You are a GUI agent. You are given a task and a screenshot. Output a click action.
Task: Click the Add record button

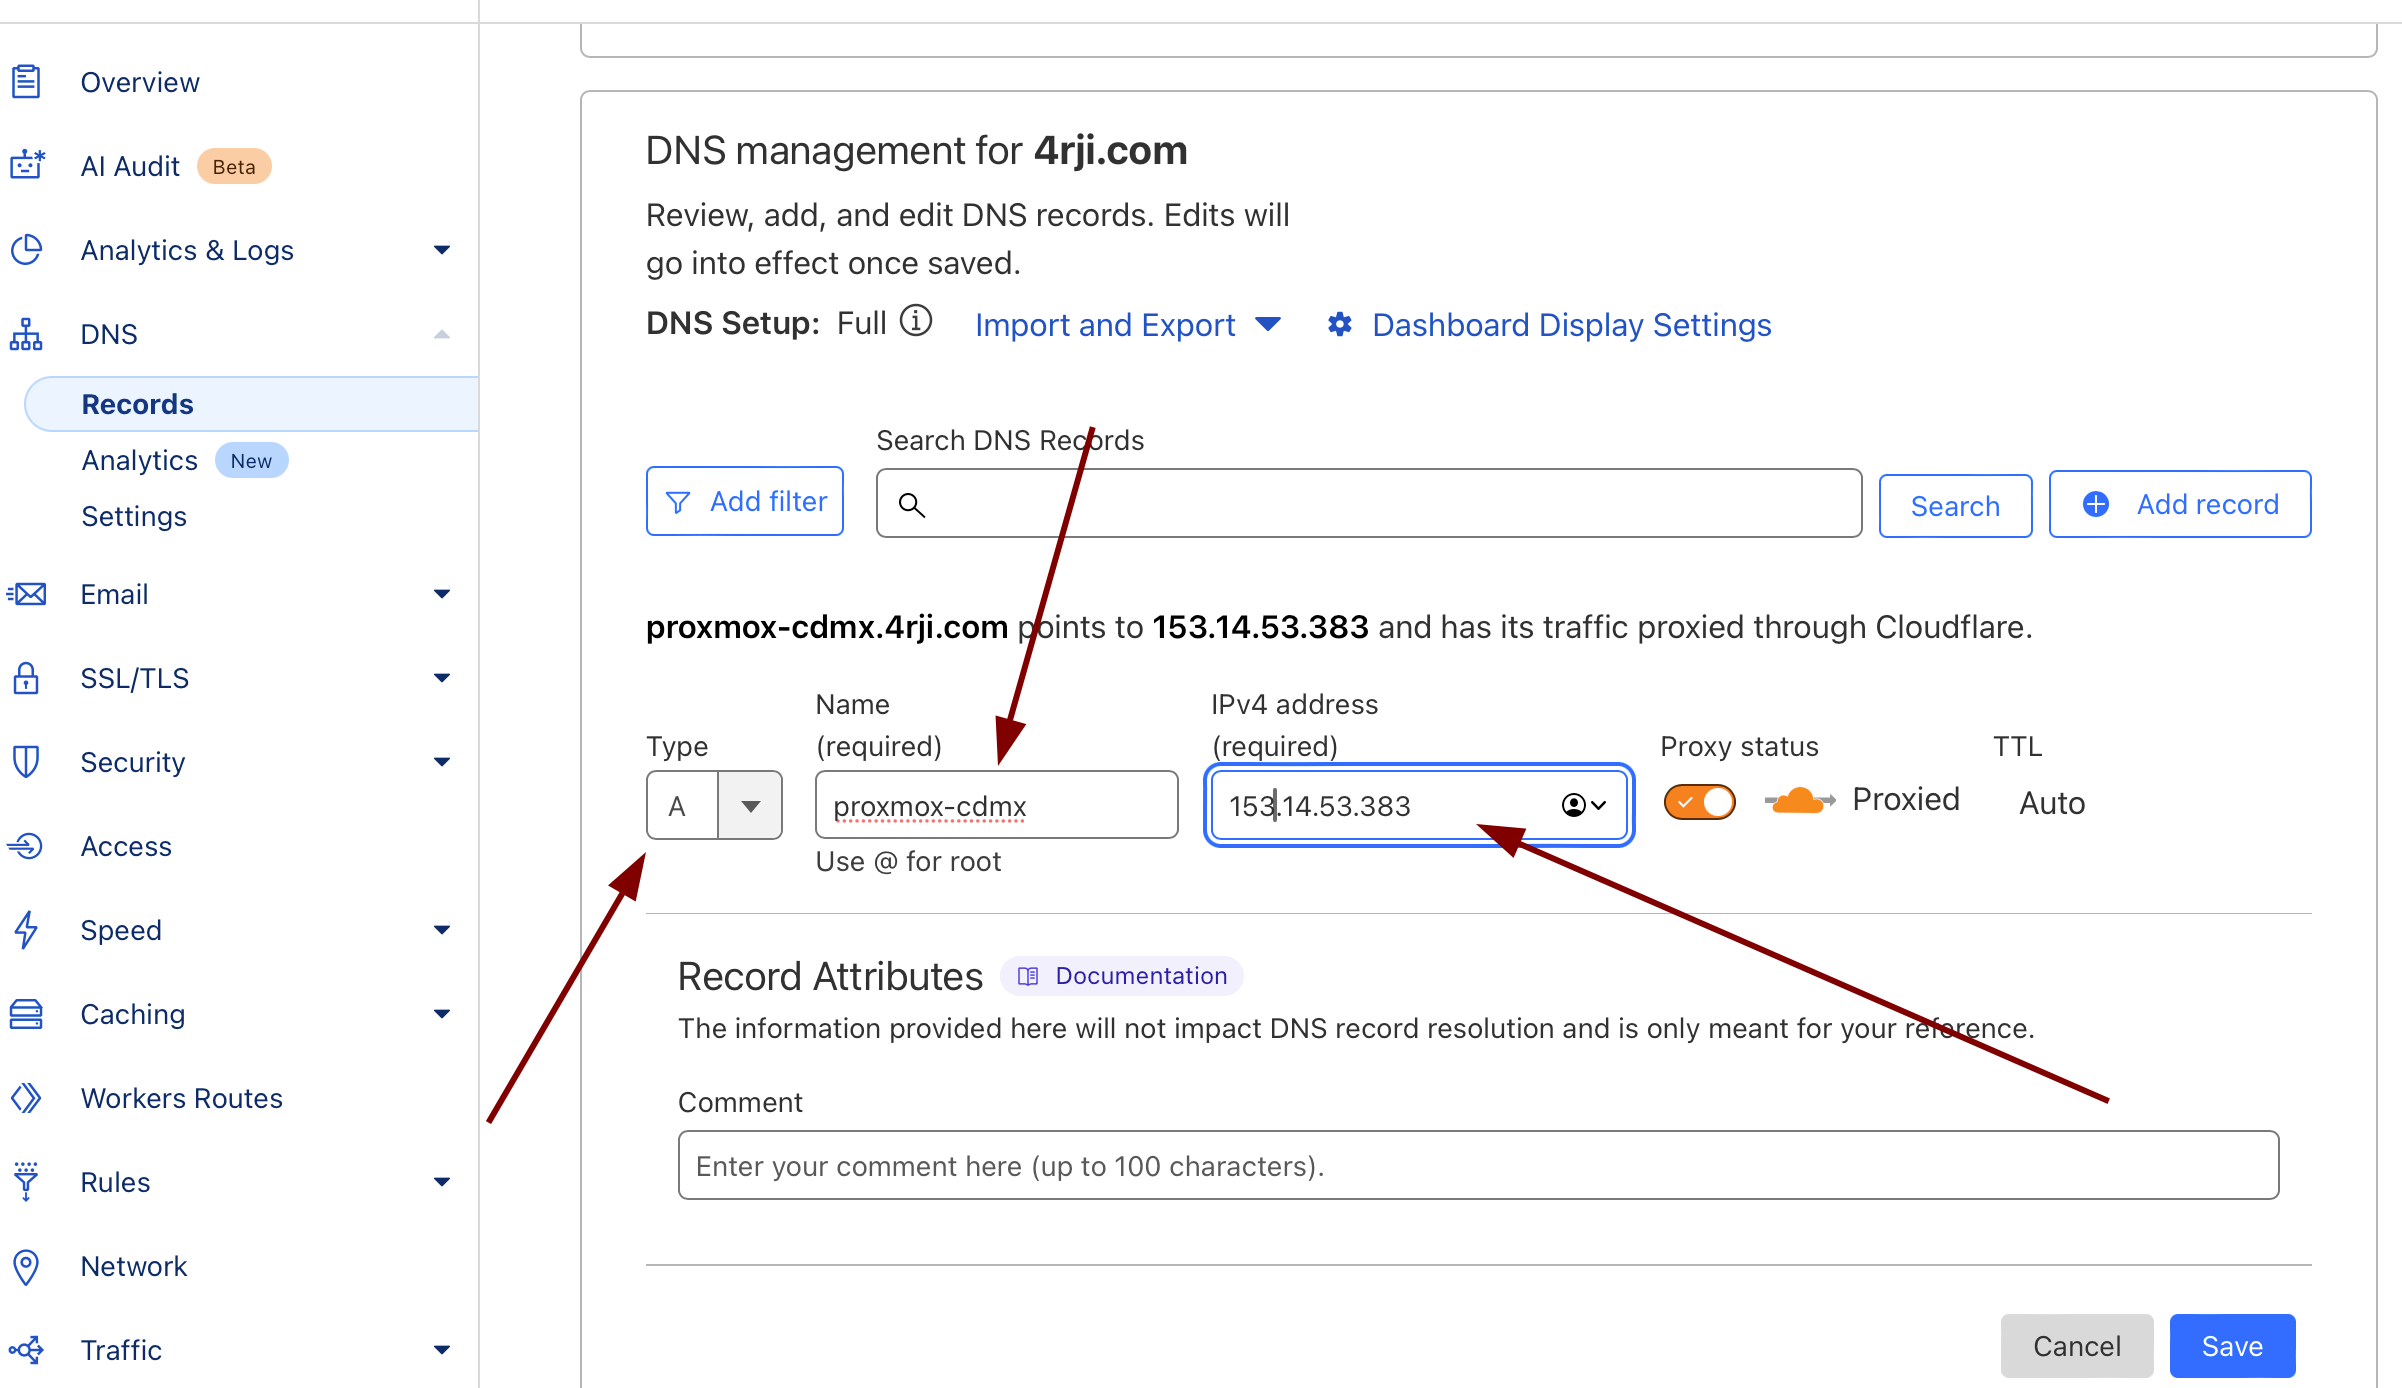click(2180, 504)
